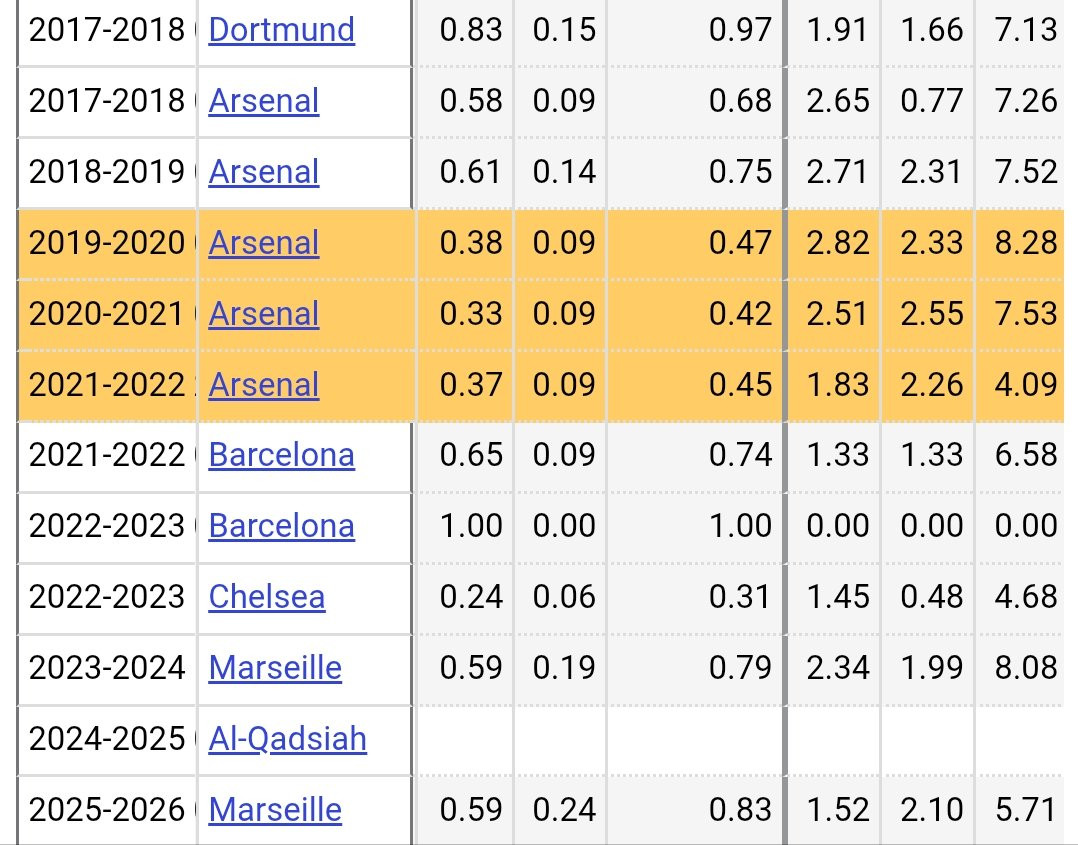Follow Marseille link in 2025-2026 row

275,810
